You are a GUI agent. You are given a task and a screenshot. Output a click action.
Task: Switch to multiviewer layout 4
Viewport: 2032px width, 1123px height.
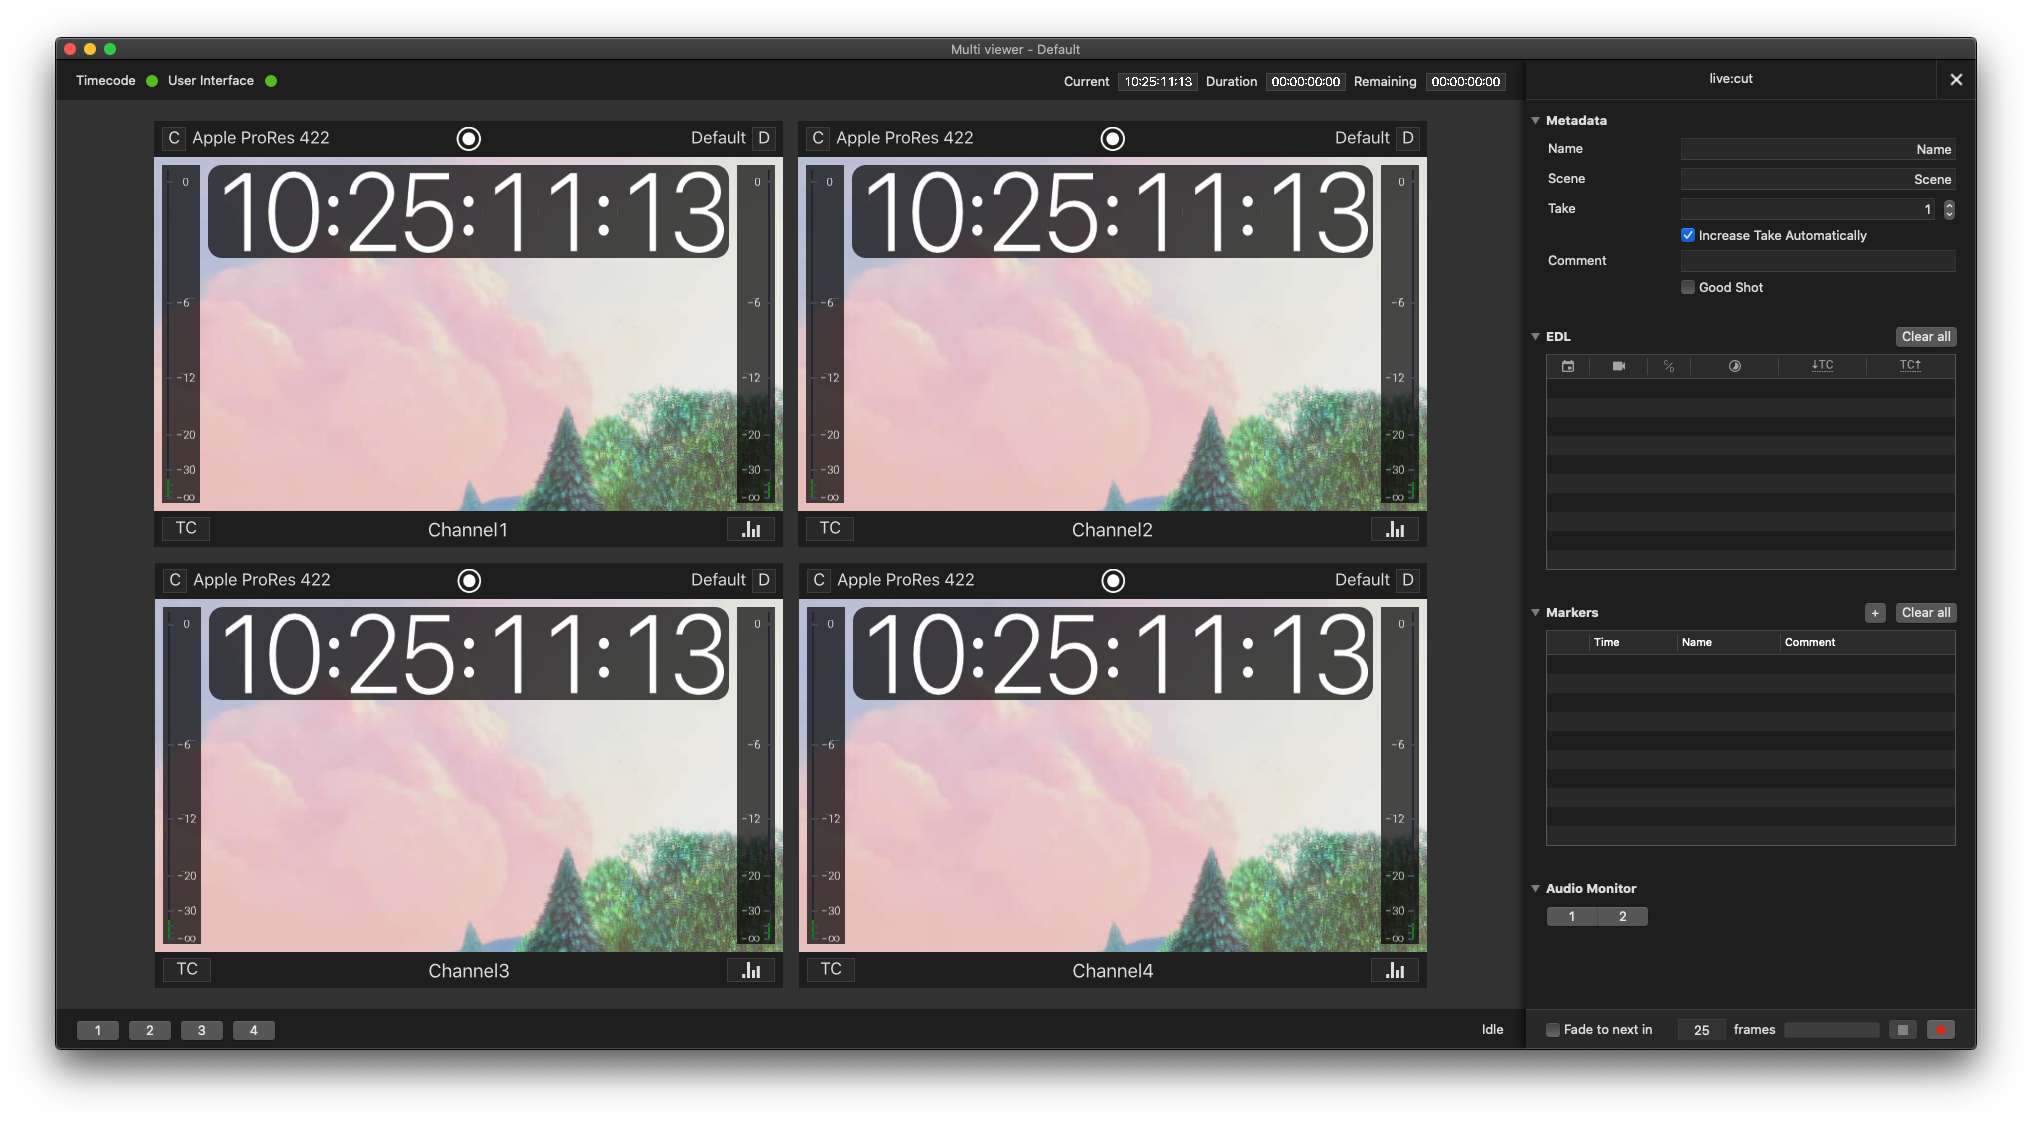click(x=254, y=1030)
